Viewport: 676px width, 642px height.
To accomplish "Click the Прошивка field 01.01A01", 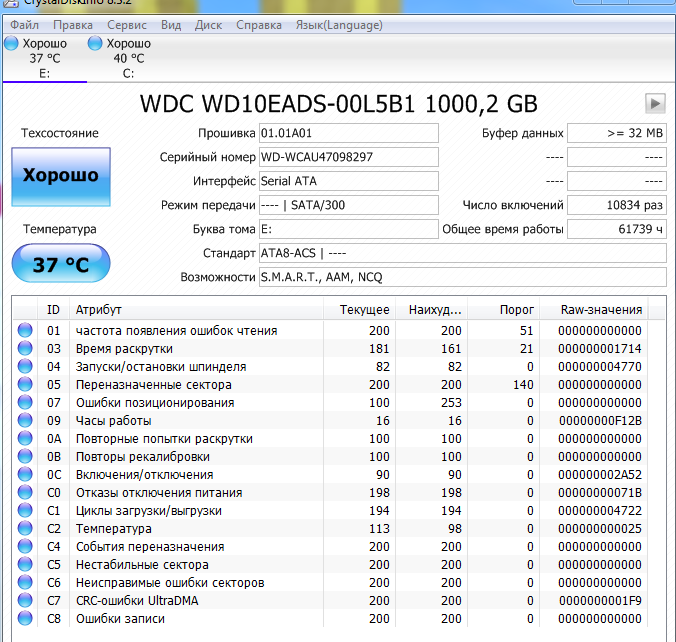I will click(x=348, y=133).
